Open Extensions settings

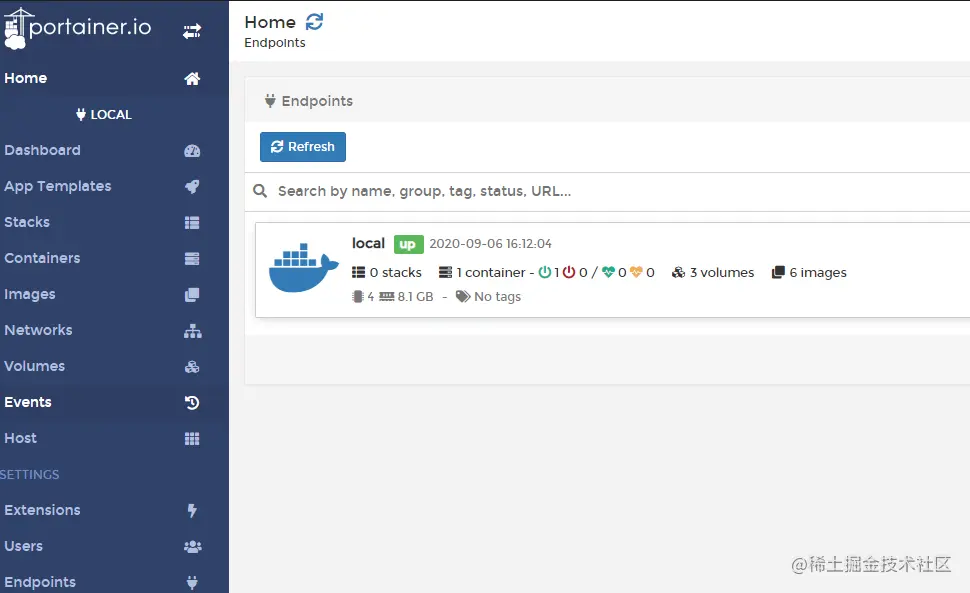tap(42, 510)
